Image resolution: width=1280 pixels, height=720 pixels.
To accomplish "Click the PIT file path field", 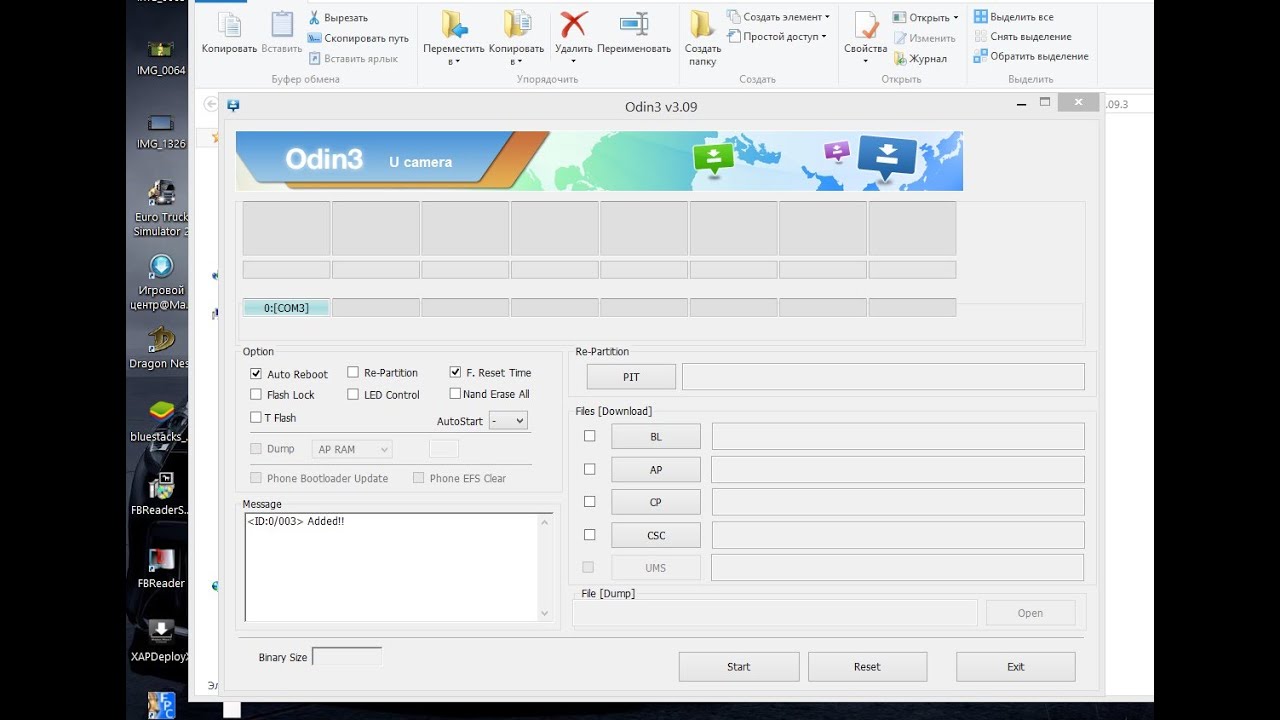I will point(883,377).
